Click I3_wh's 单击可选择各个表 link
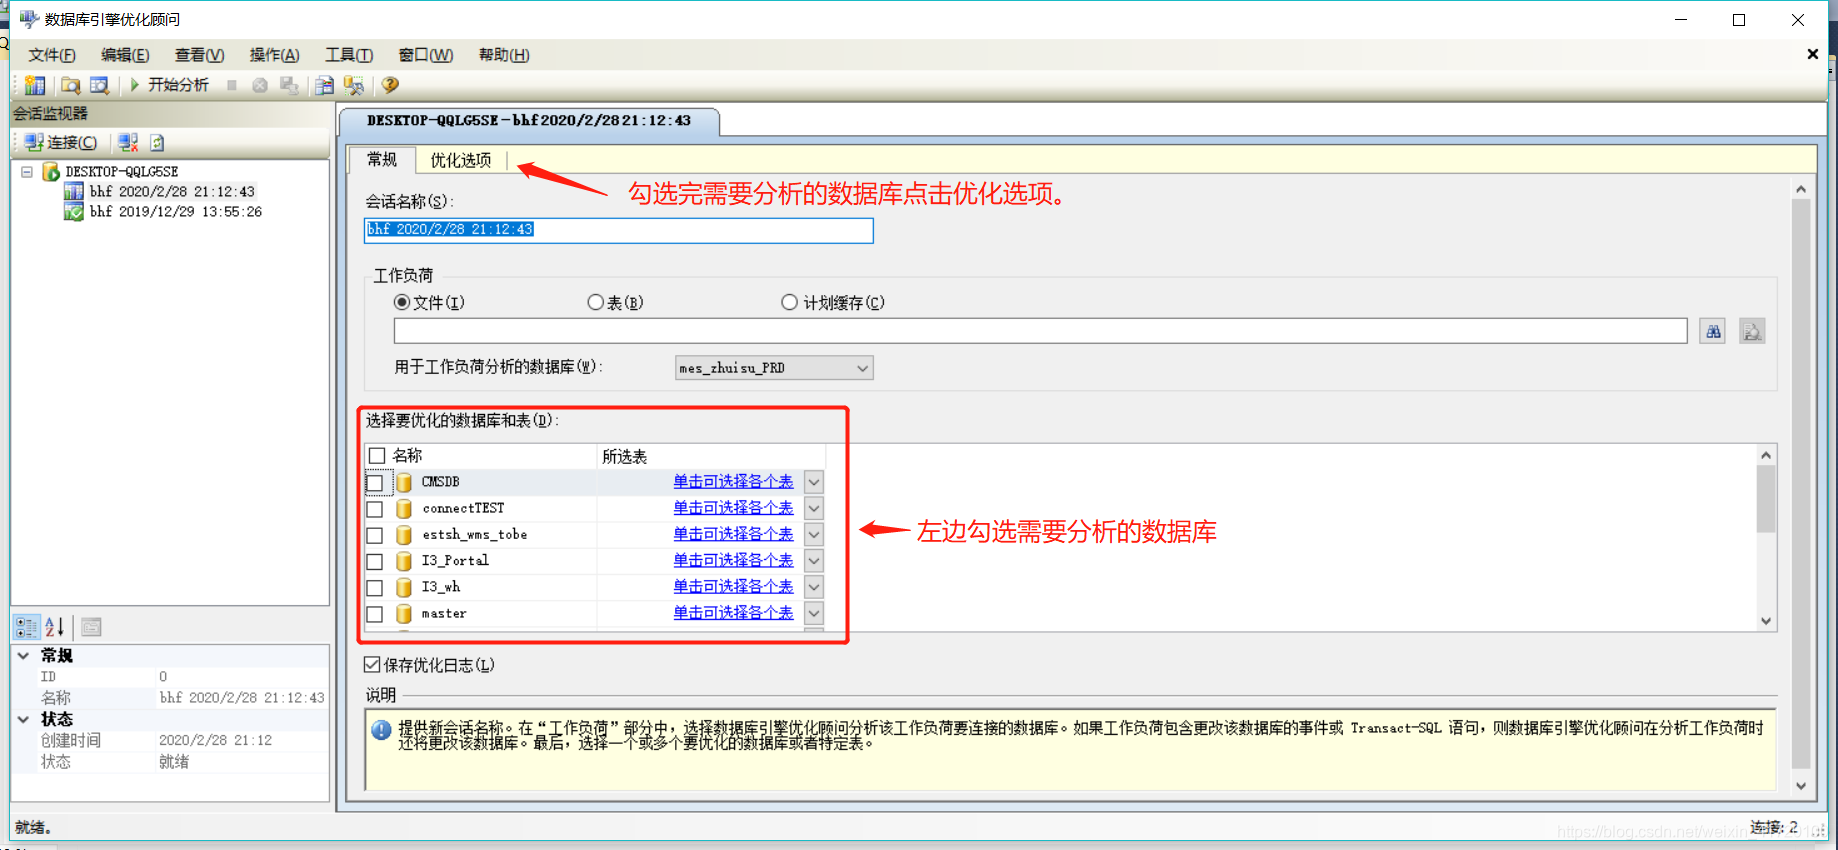This screenshot has width=1838, height=850. pyautogui.click(x=733, y=586)
